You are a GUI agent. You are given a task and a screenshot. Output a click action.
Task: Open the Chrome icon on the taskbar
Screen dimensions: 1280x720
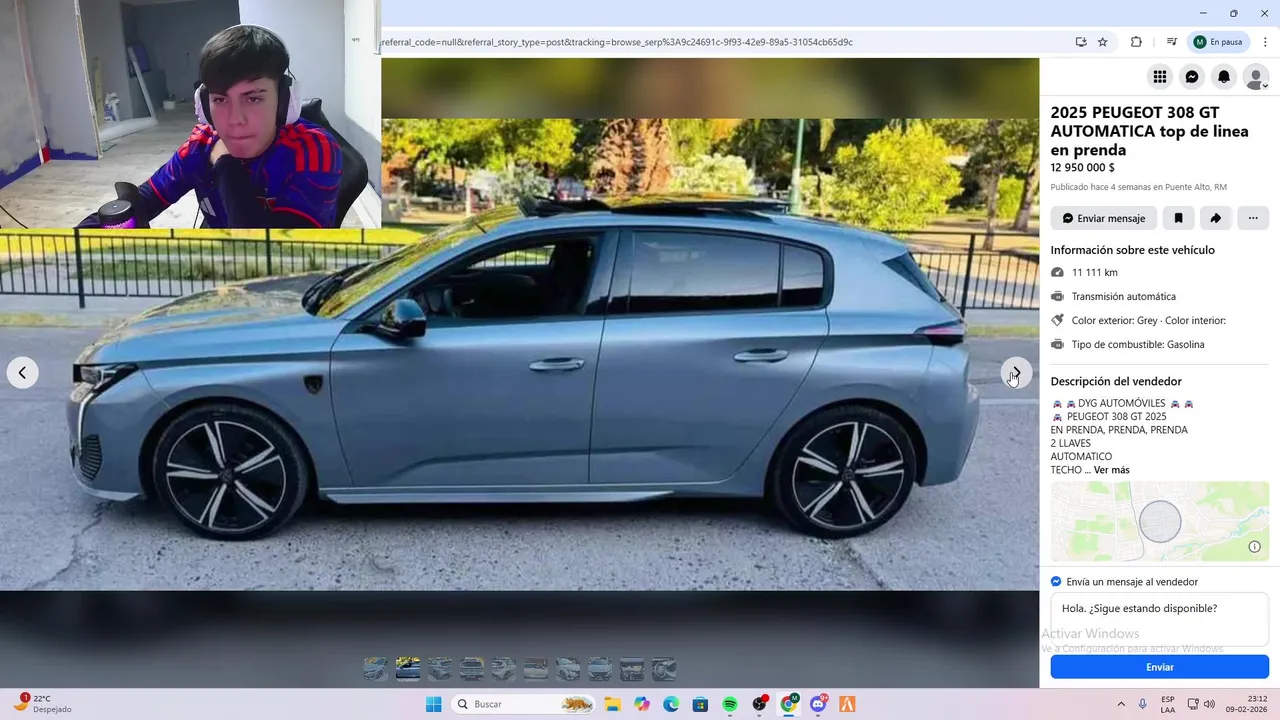pyautogui.click(x=788, y=704)
